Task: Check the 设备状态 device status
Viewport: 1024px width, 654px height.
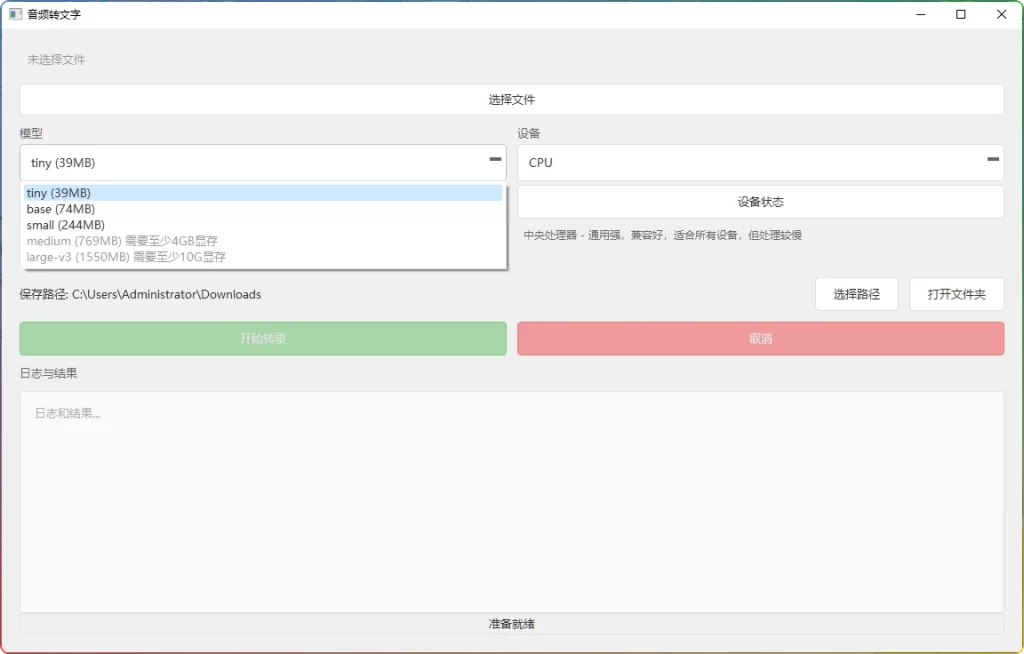Action: tap(760, 201)
